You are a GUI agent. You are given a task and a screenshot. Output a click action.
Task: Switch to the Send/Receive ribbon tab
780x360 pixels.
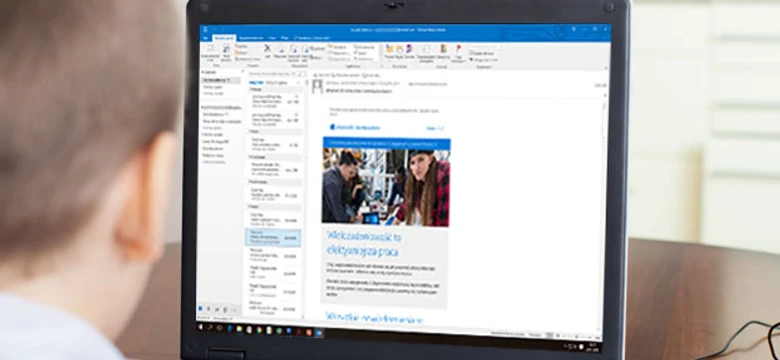click(x=251, y=38)
